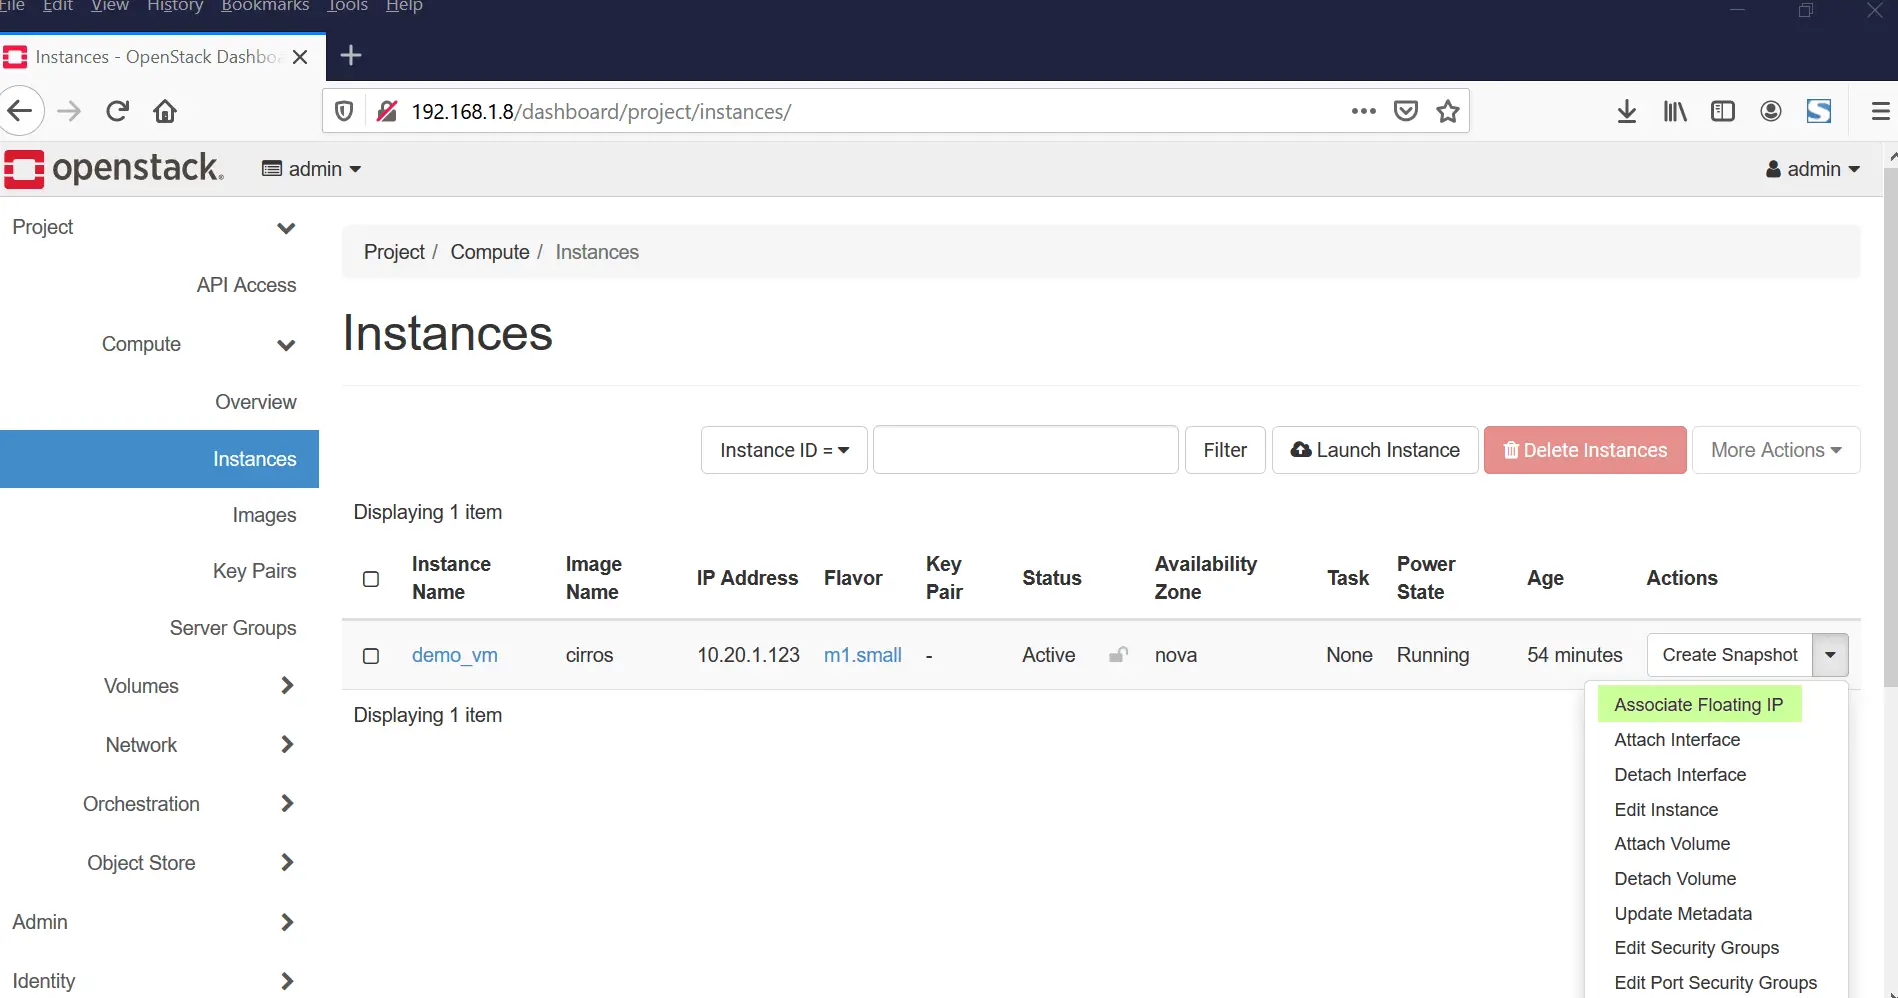Expand the Admin sidebar section
This screenshot has height=998, width=1898.
point(287,922)
